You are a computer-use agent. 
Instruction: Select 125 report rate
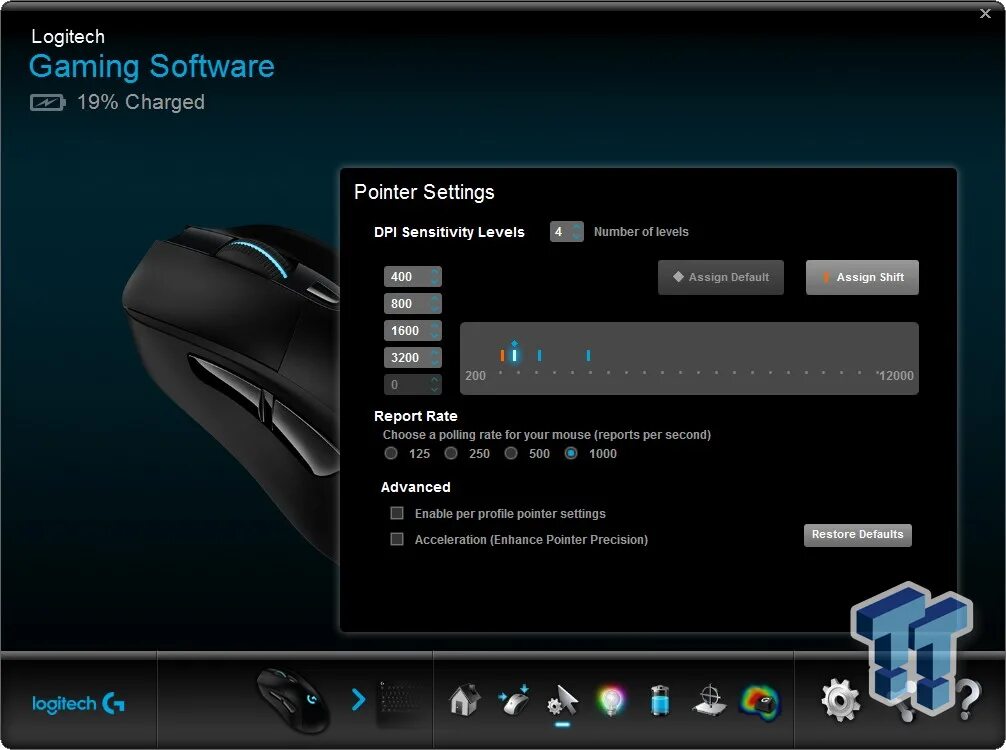click(x=391, y=454)
